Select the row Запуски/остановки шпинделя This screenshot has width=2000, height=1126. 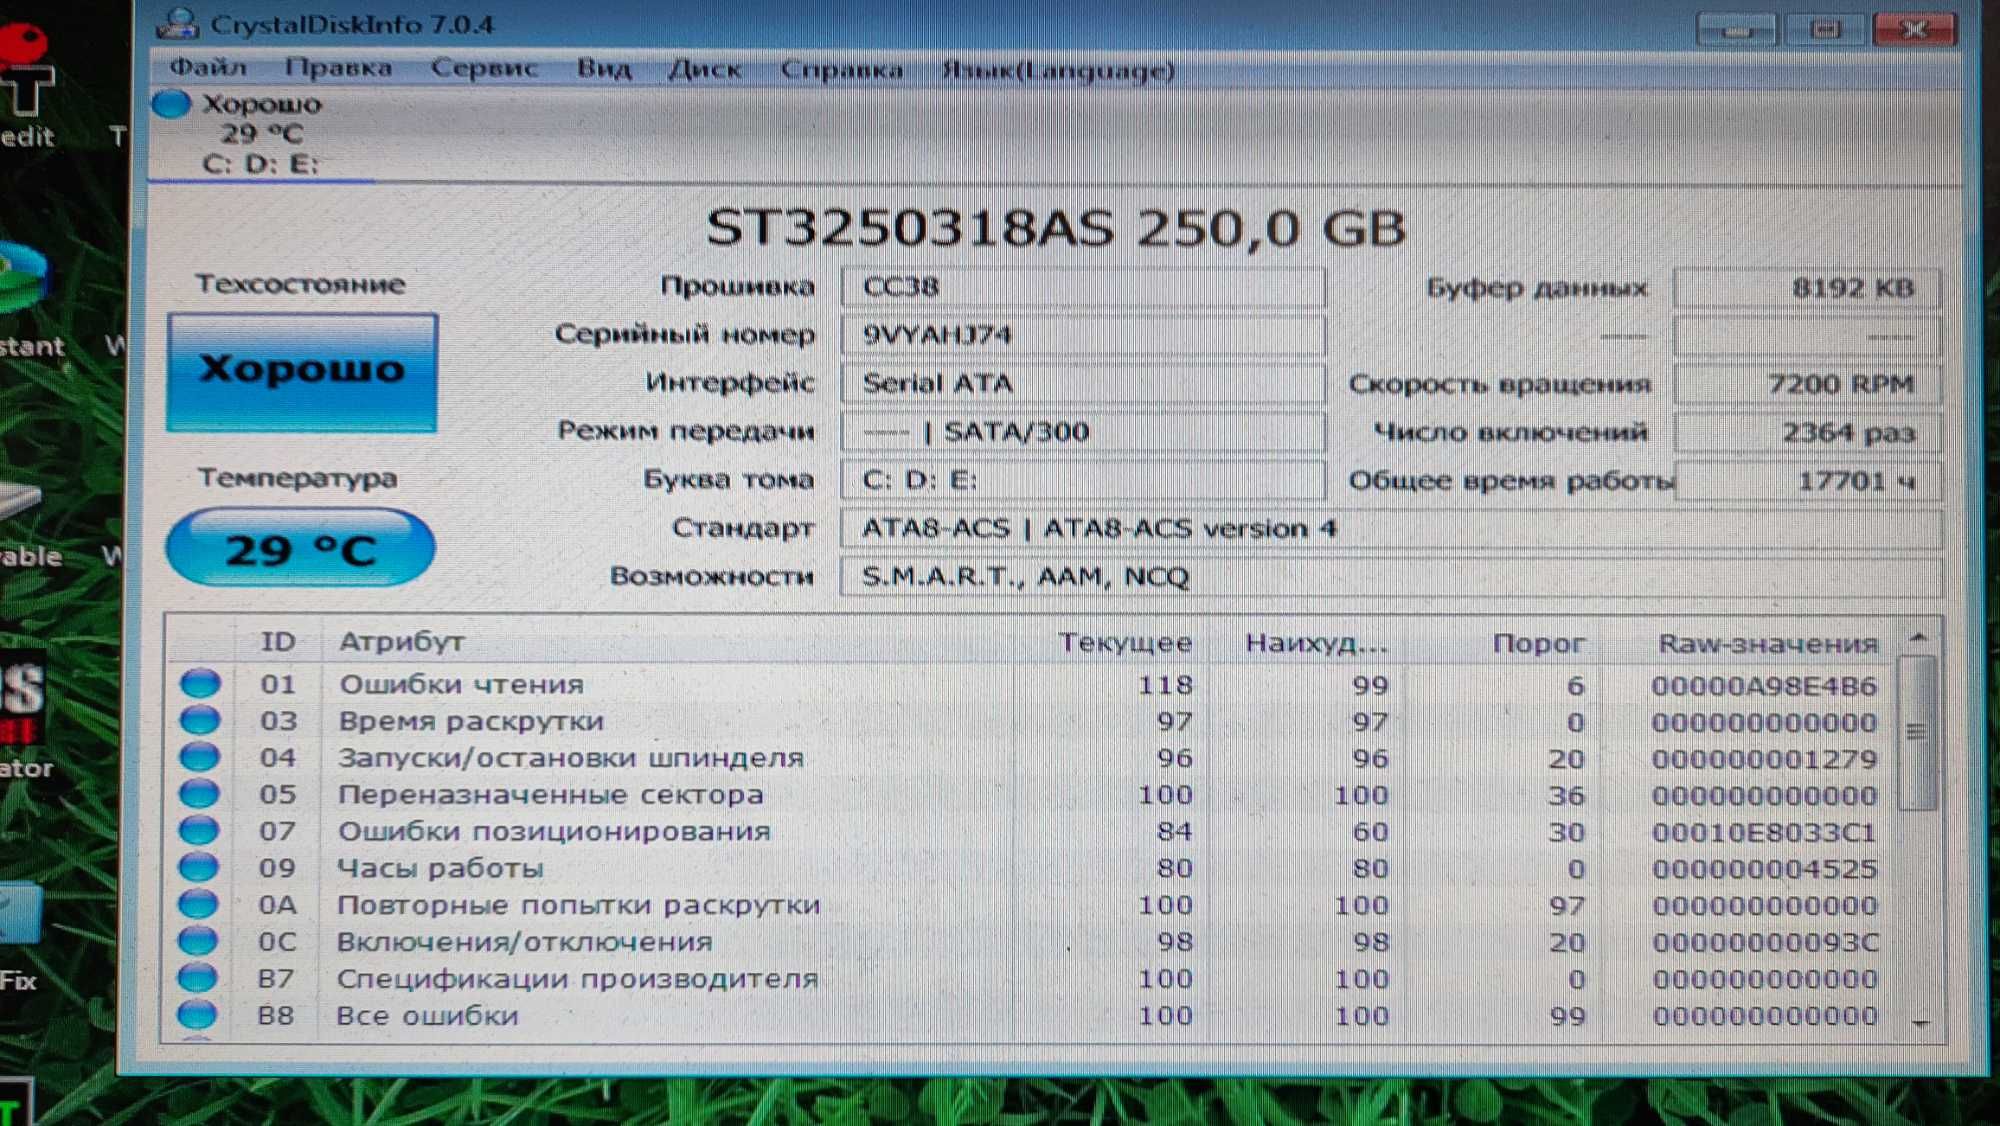(1030, 758)
